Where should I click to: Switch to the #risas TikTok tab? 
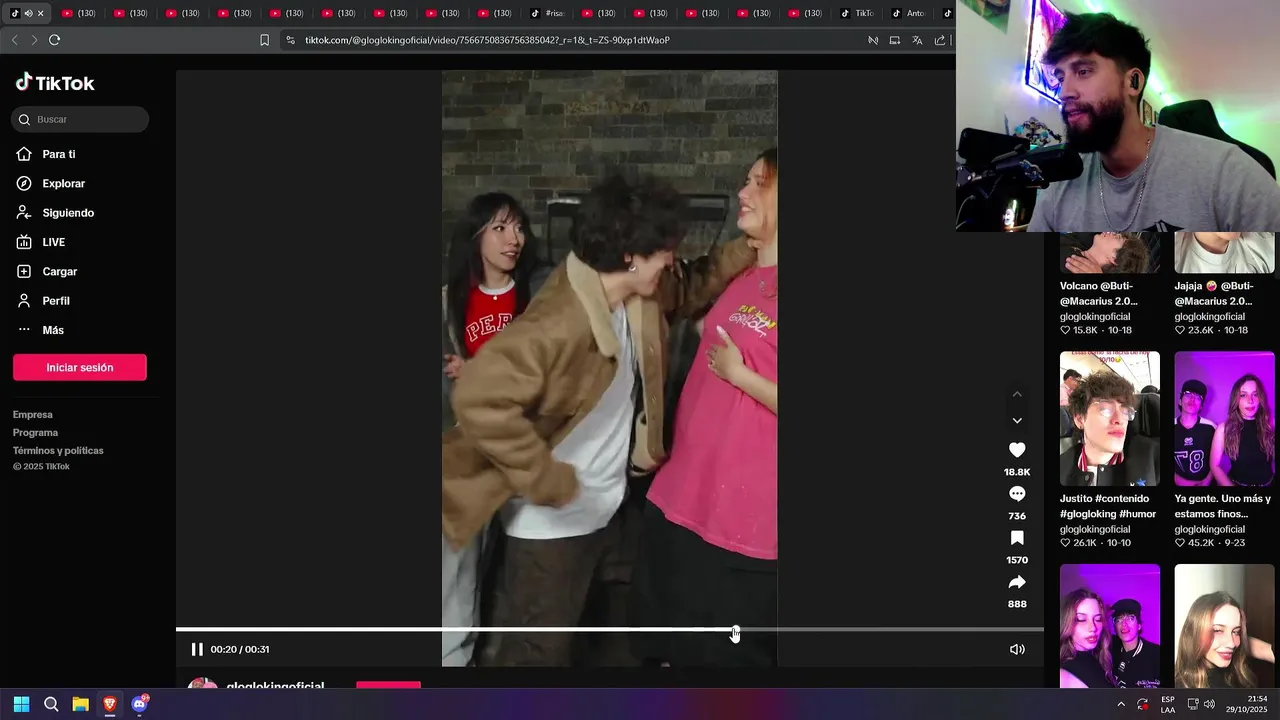pyautogui.click(x=548, y=13)
